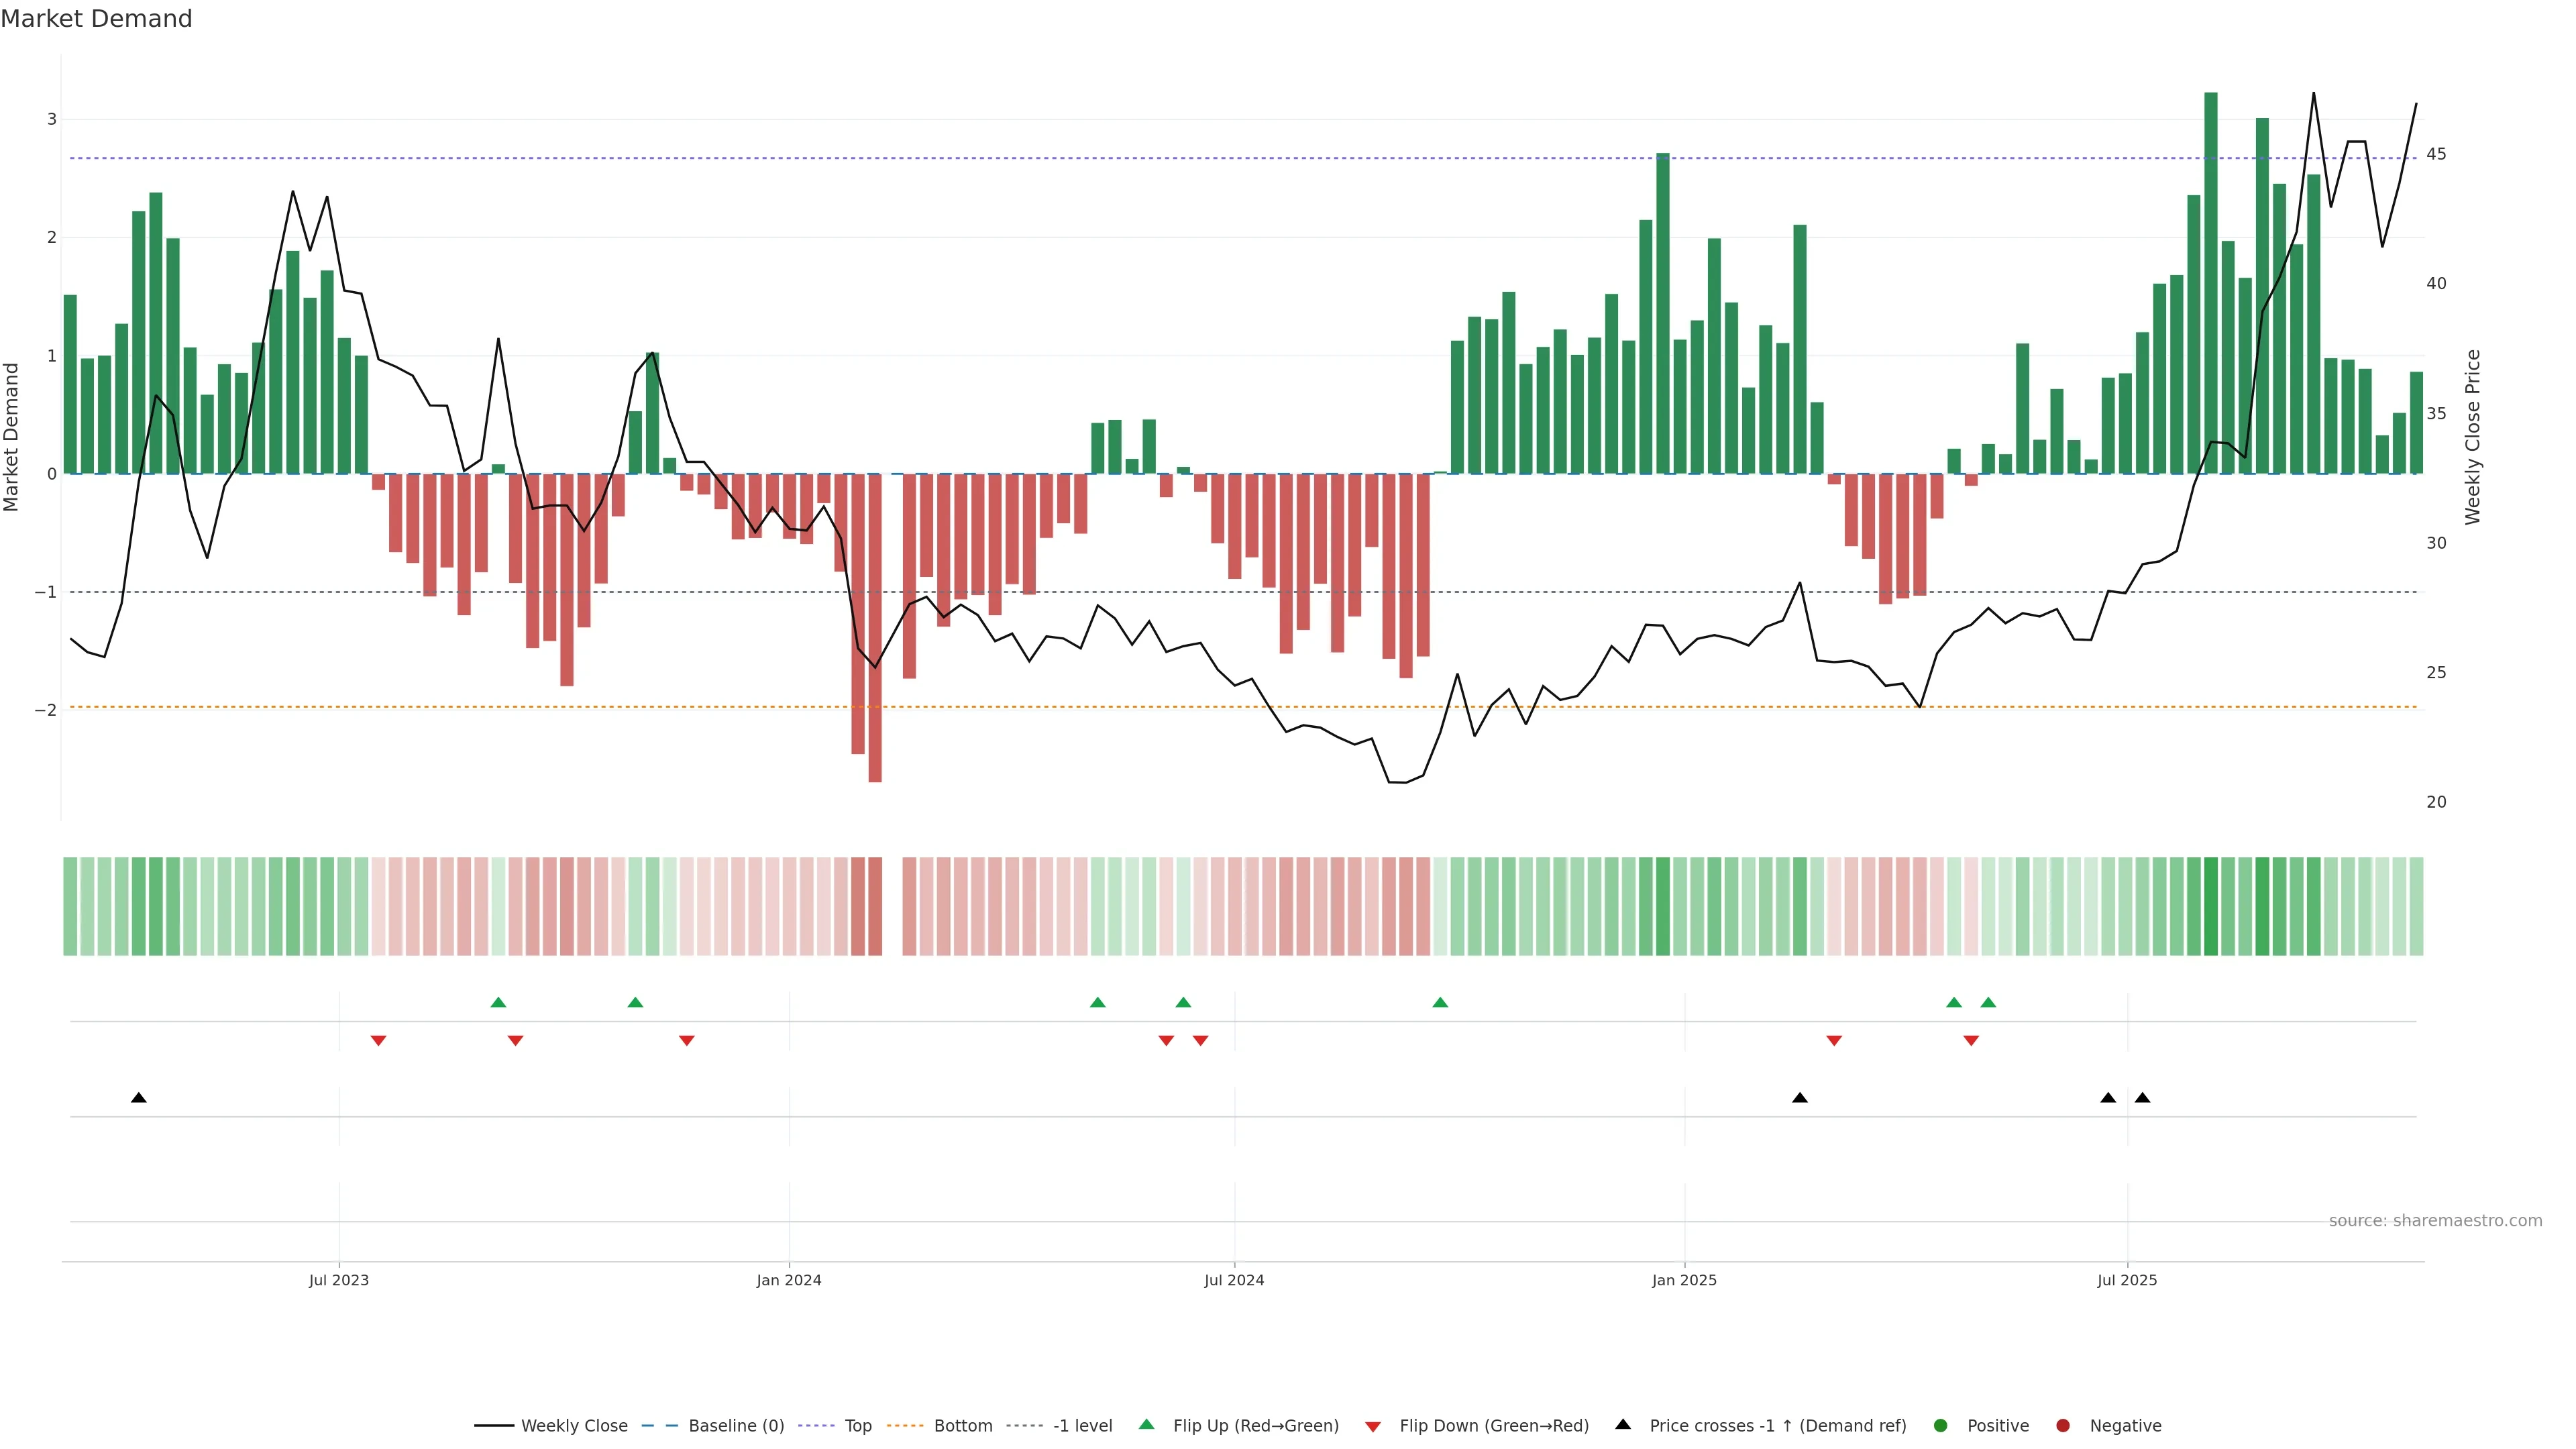Click the leftmost red flip-down triangle marker
This screenshot has height=1449, width=2576.
click(378, 1041)
